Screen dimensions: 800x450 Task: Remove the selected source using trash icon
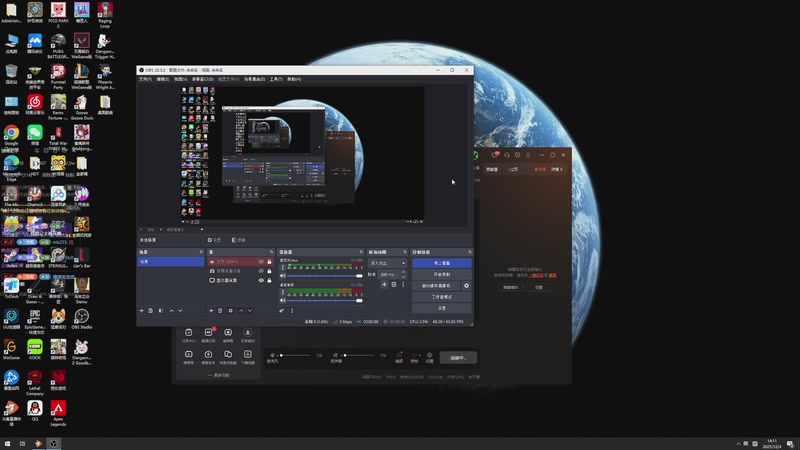click(x=220, y=310)
